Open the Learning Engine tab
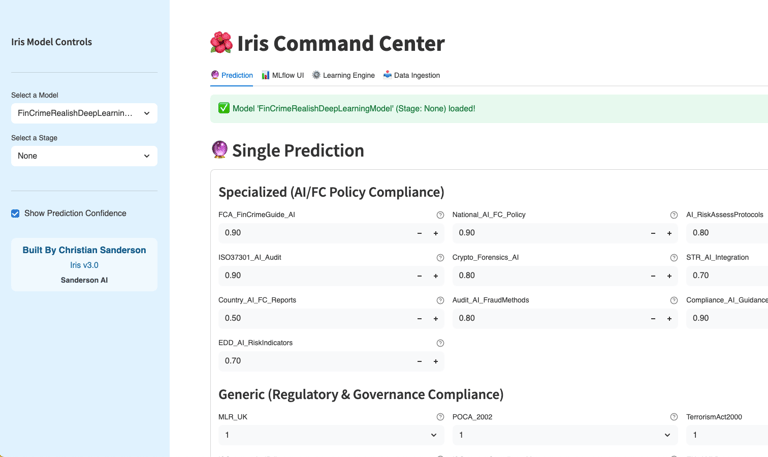The width and height of the screenshot is (768, 457). coord(344,75)
